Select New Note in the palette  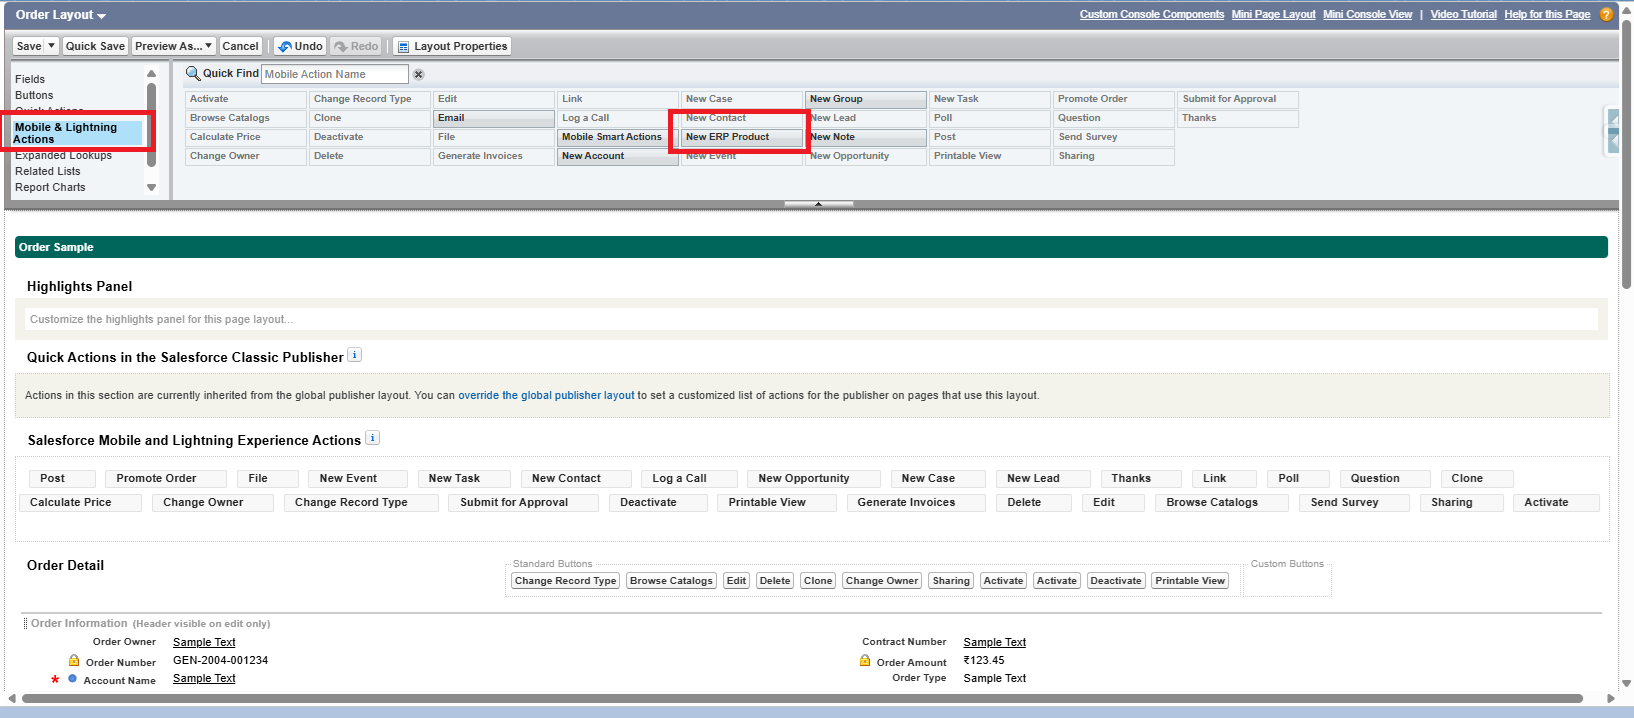pyautogui.click(x=866, y=137)
